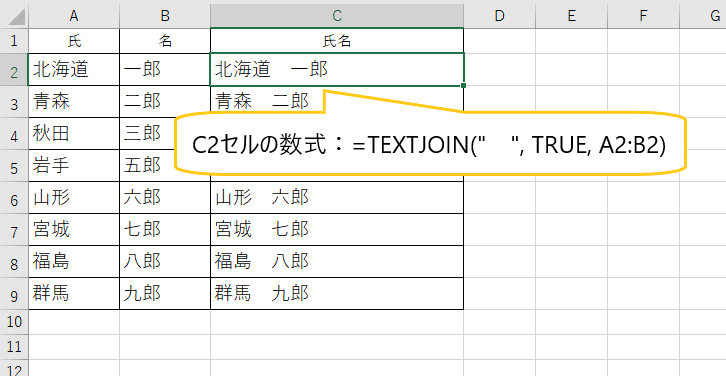Select cell '岩手' in column A
The width and height of the screenshot is (726, 376).
[74, 165]
